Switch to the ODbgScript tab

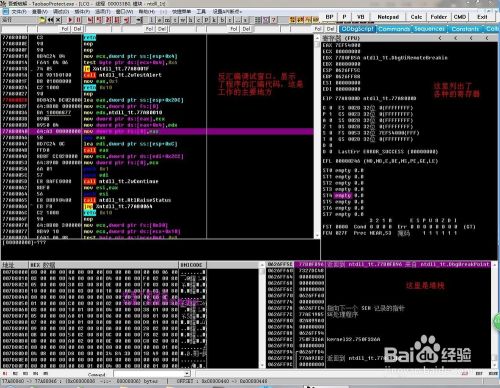pyautogui.click(x=357, y=29)
